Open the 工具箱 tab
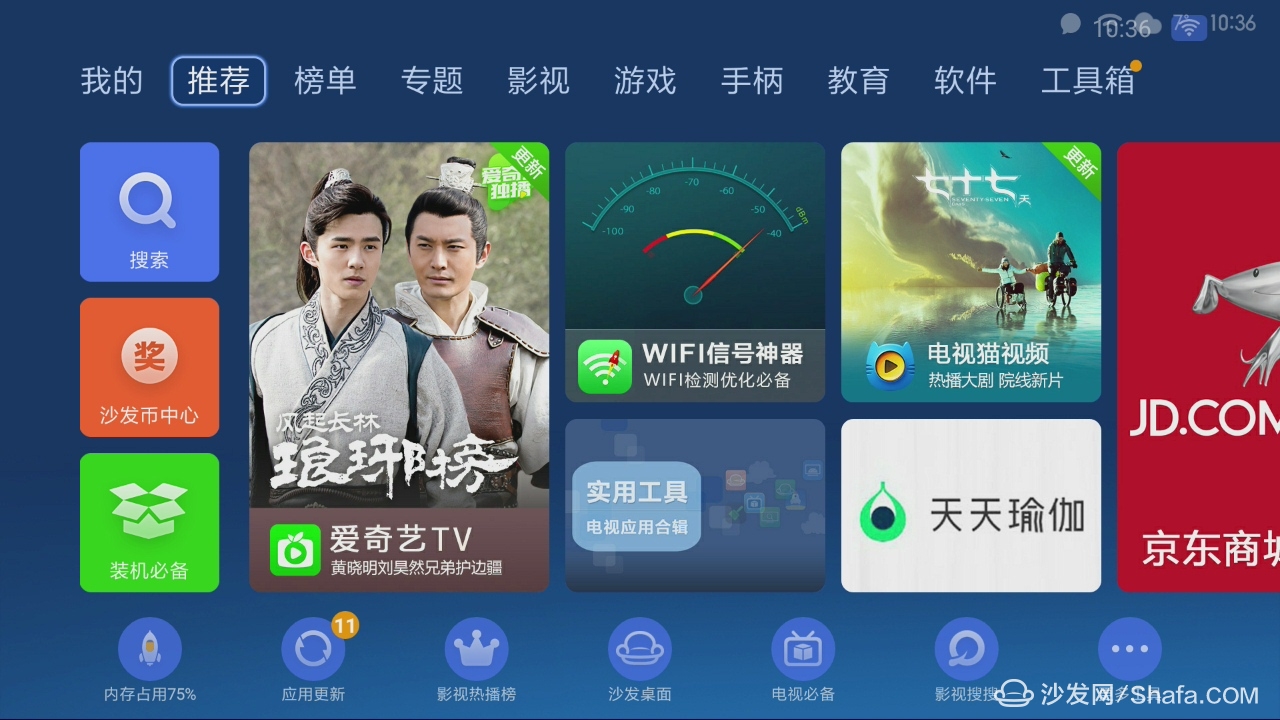Viewport: 1280px width, 720px height. [1088, 81]
